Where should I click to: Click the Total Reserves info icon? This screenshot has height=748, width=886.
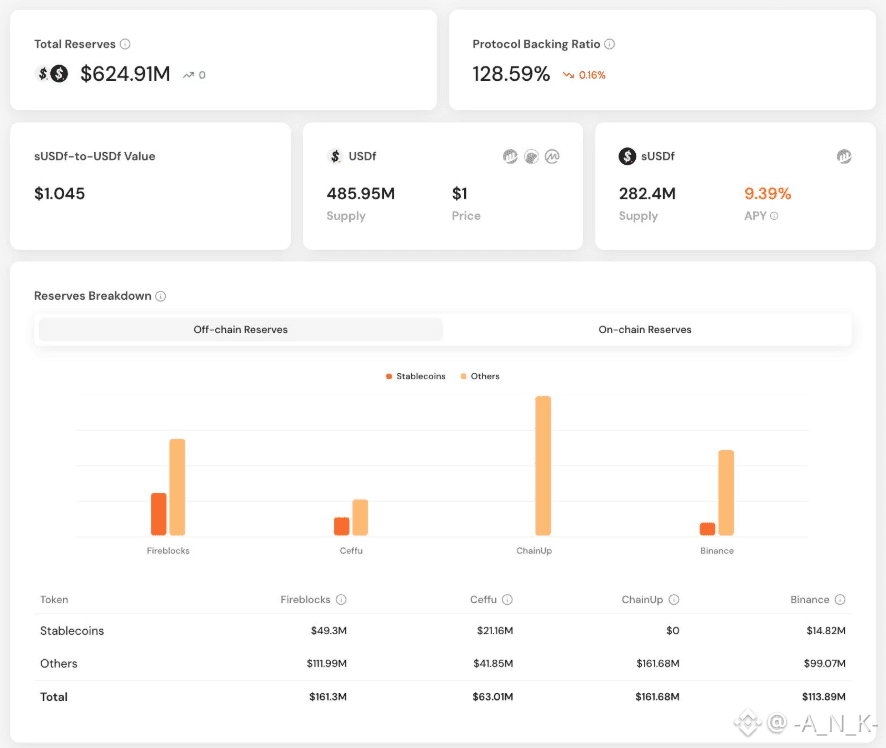click(x=125, y=44)
